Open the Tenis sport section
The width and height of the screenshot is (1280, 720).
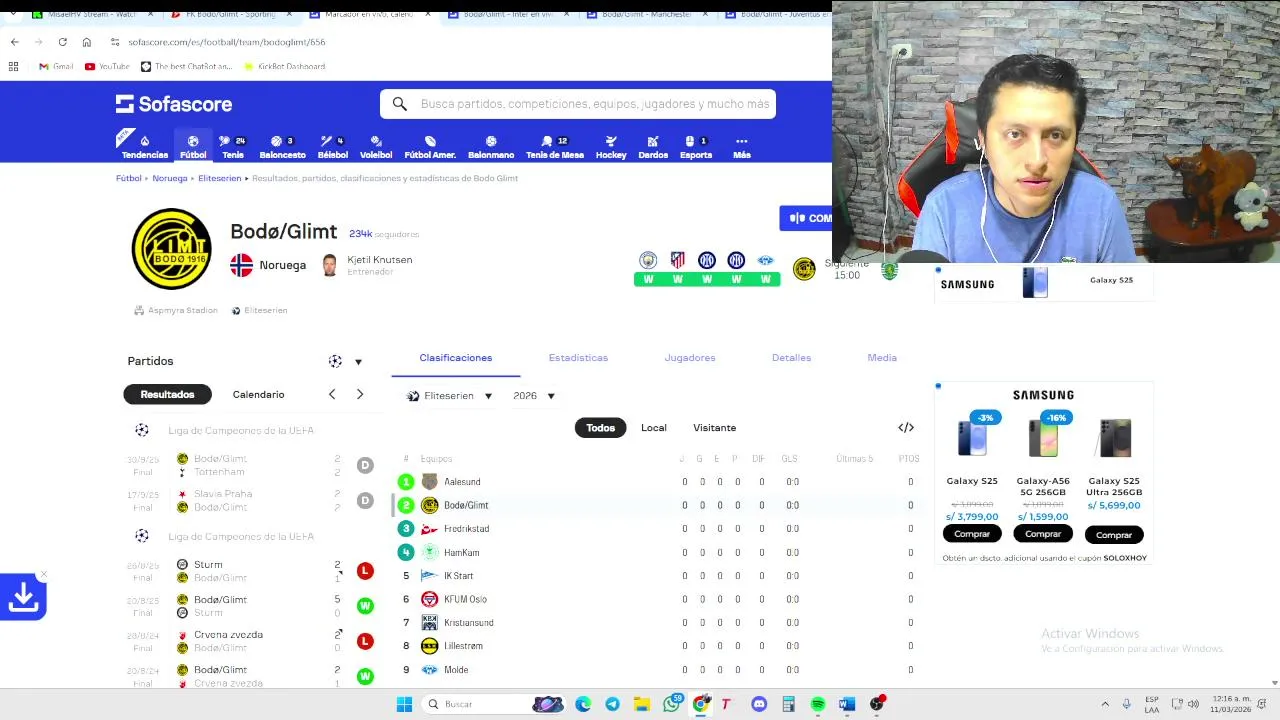[233, 147]
